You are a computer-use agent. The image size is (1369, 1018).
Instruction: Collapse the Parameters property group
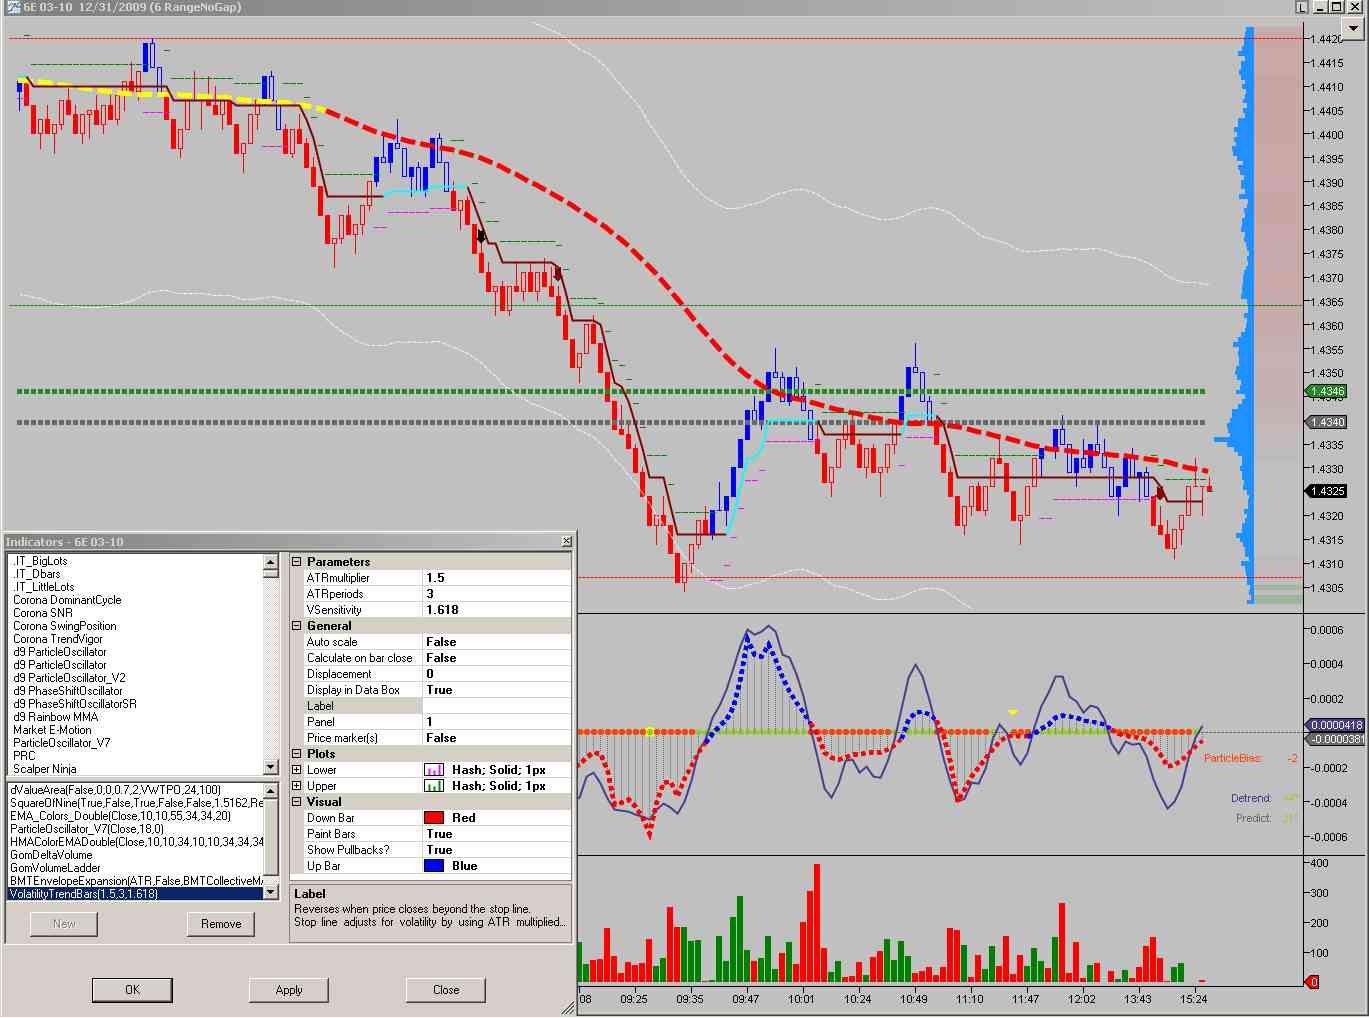(x=296, y=562)
